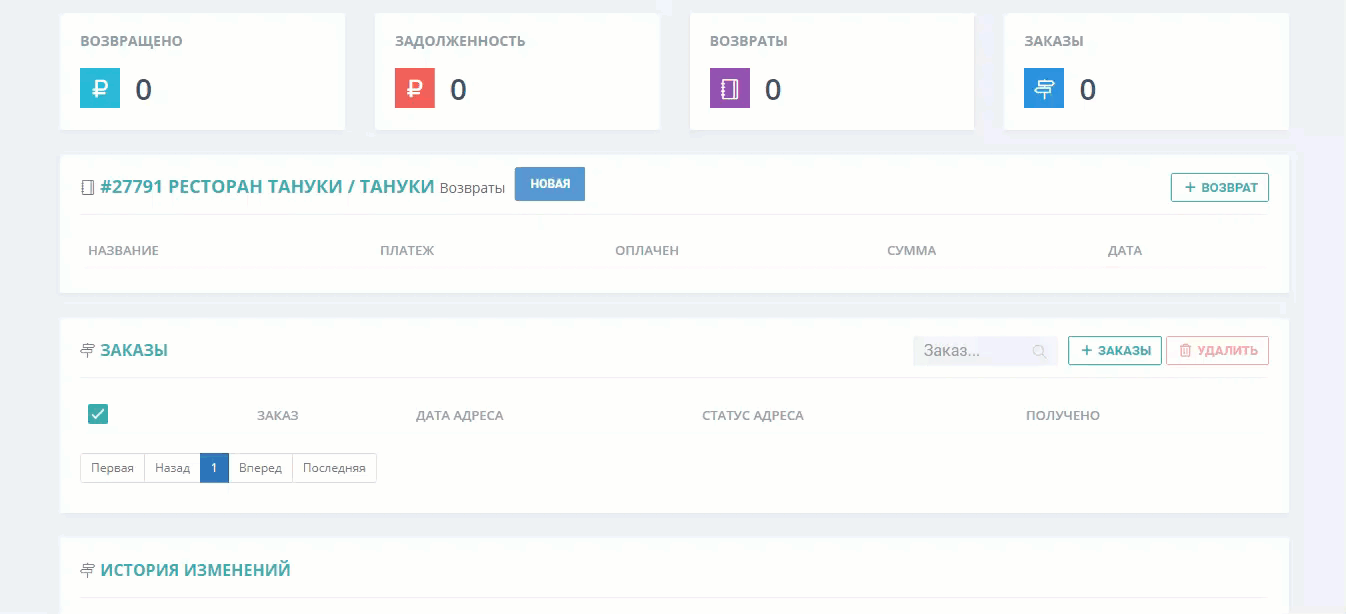Click the Дата column header in returns table
This screenshot has height=614, width=1346.
pyautogui.click(x=1125, y=250)
